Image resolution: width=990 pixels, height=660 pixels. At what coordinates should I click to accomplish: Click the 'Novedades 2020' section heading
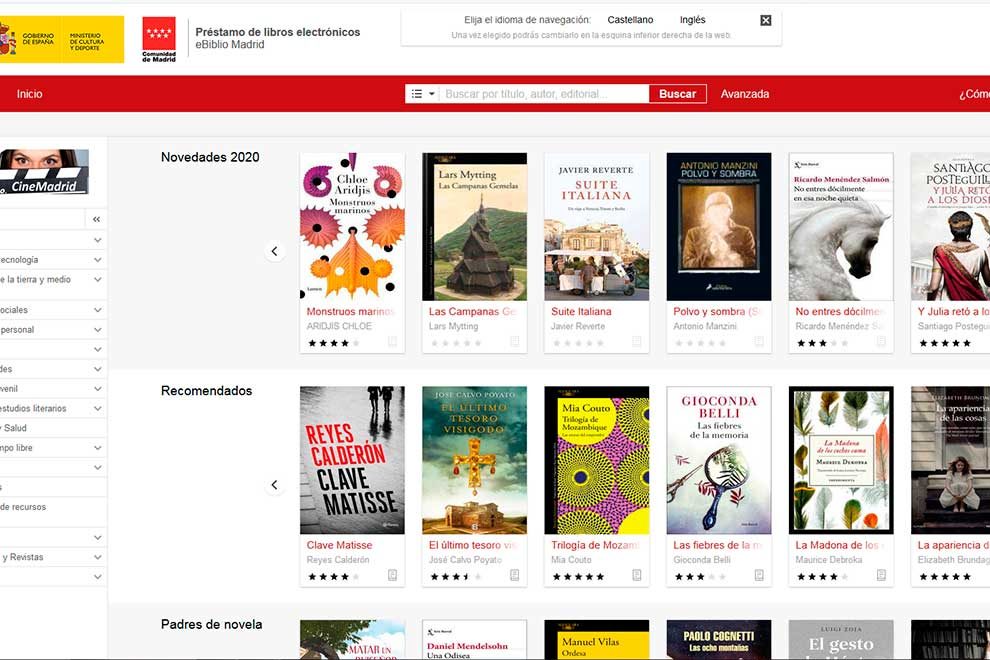pyautogui.click(x=210, y=157)
